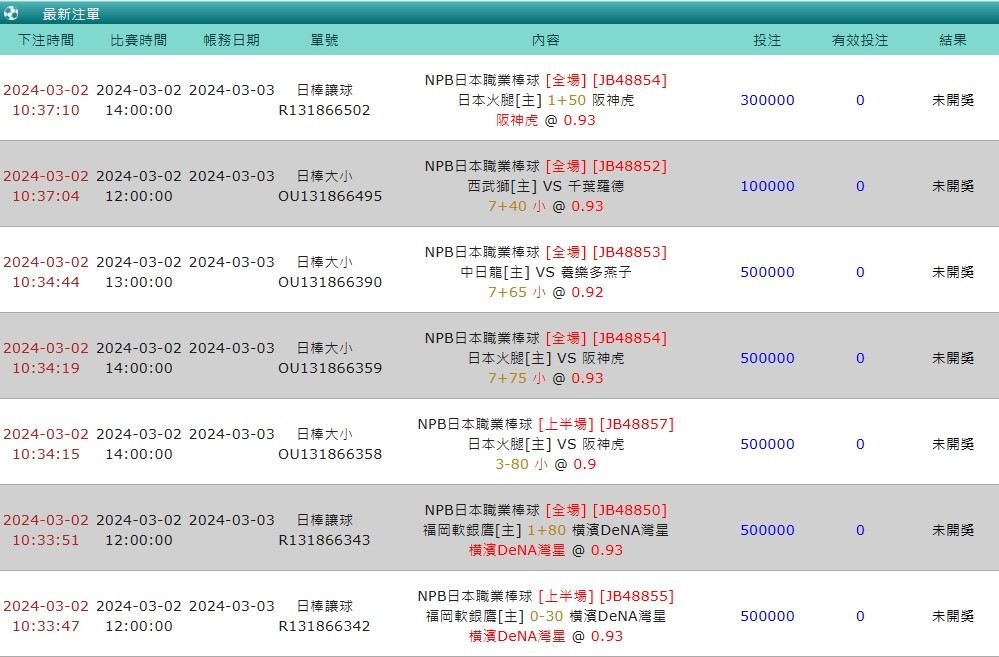
Task: Click 福岡軟銀鷹[主] 0-30 橫濱DeNA灣星 matchup
Action: 546,616
